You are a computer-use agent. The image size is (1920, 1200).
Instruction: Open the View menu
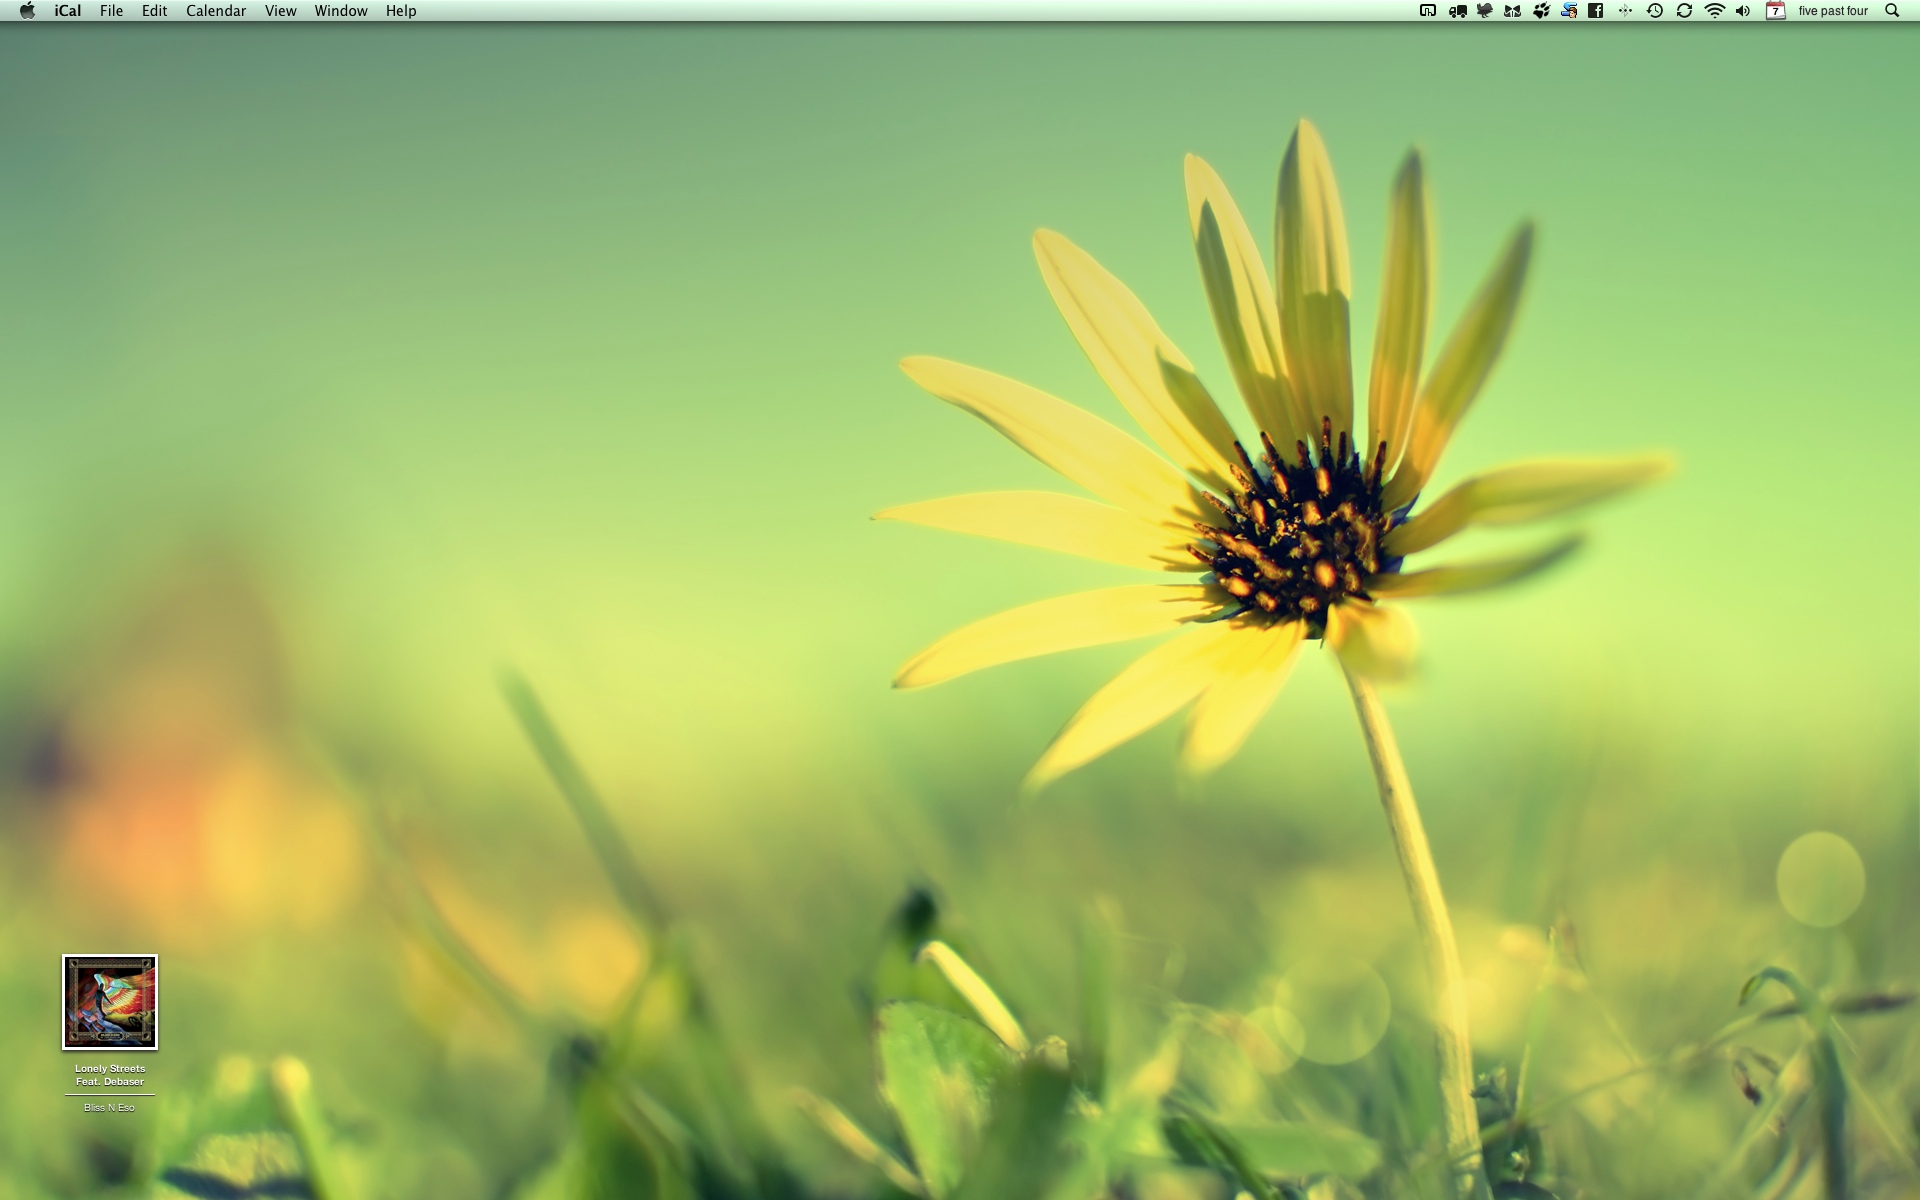pyautogui.click(x=280, y=11)
